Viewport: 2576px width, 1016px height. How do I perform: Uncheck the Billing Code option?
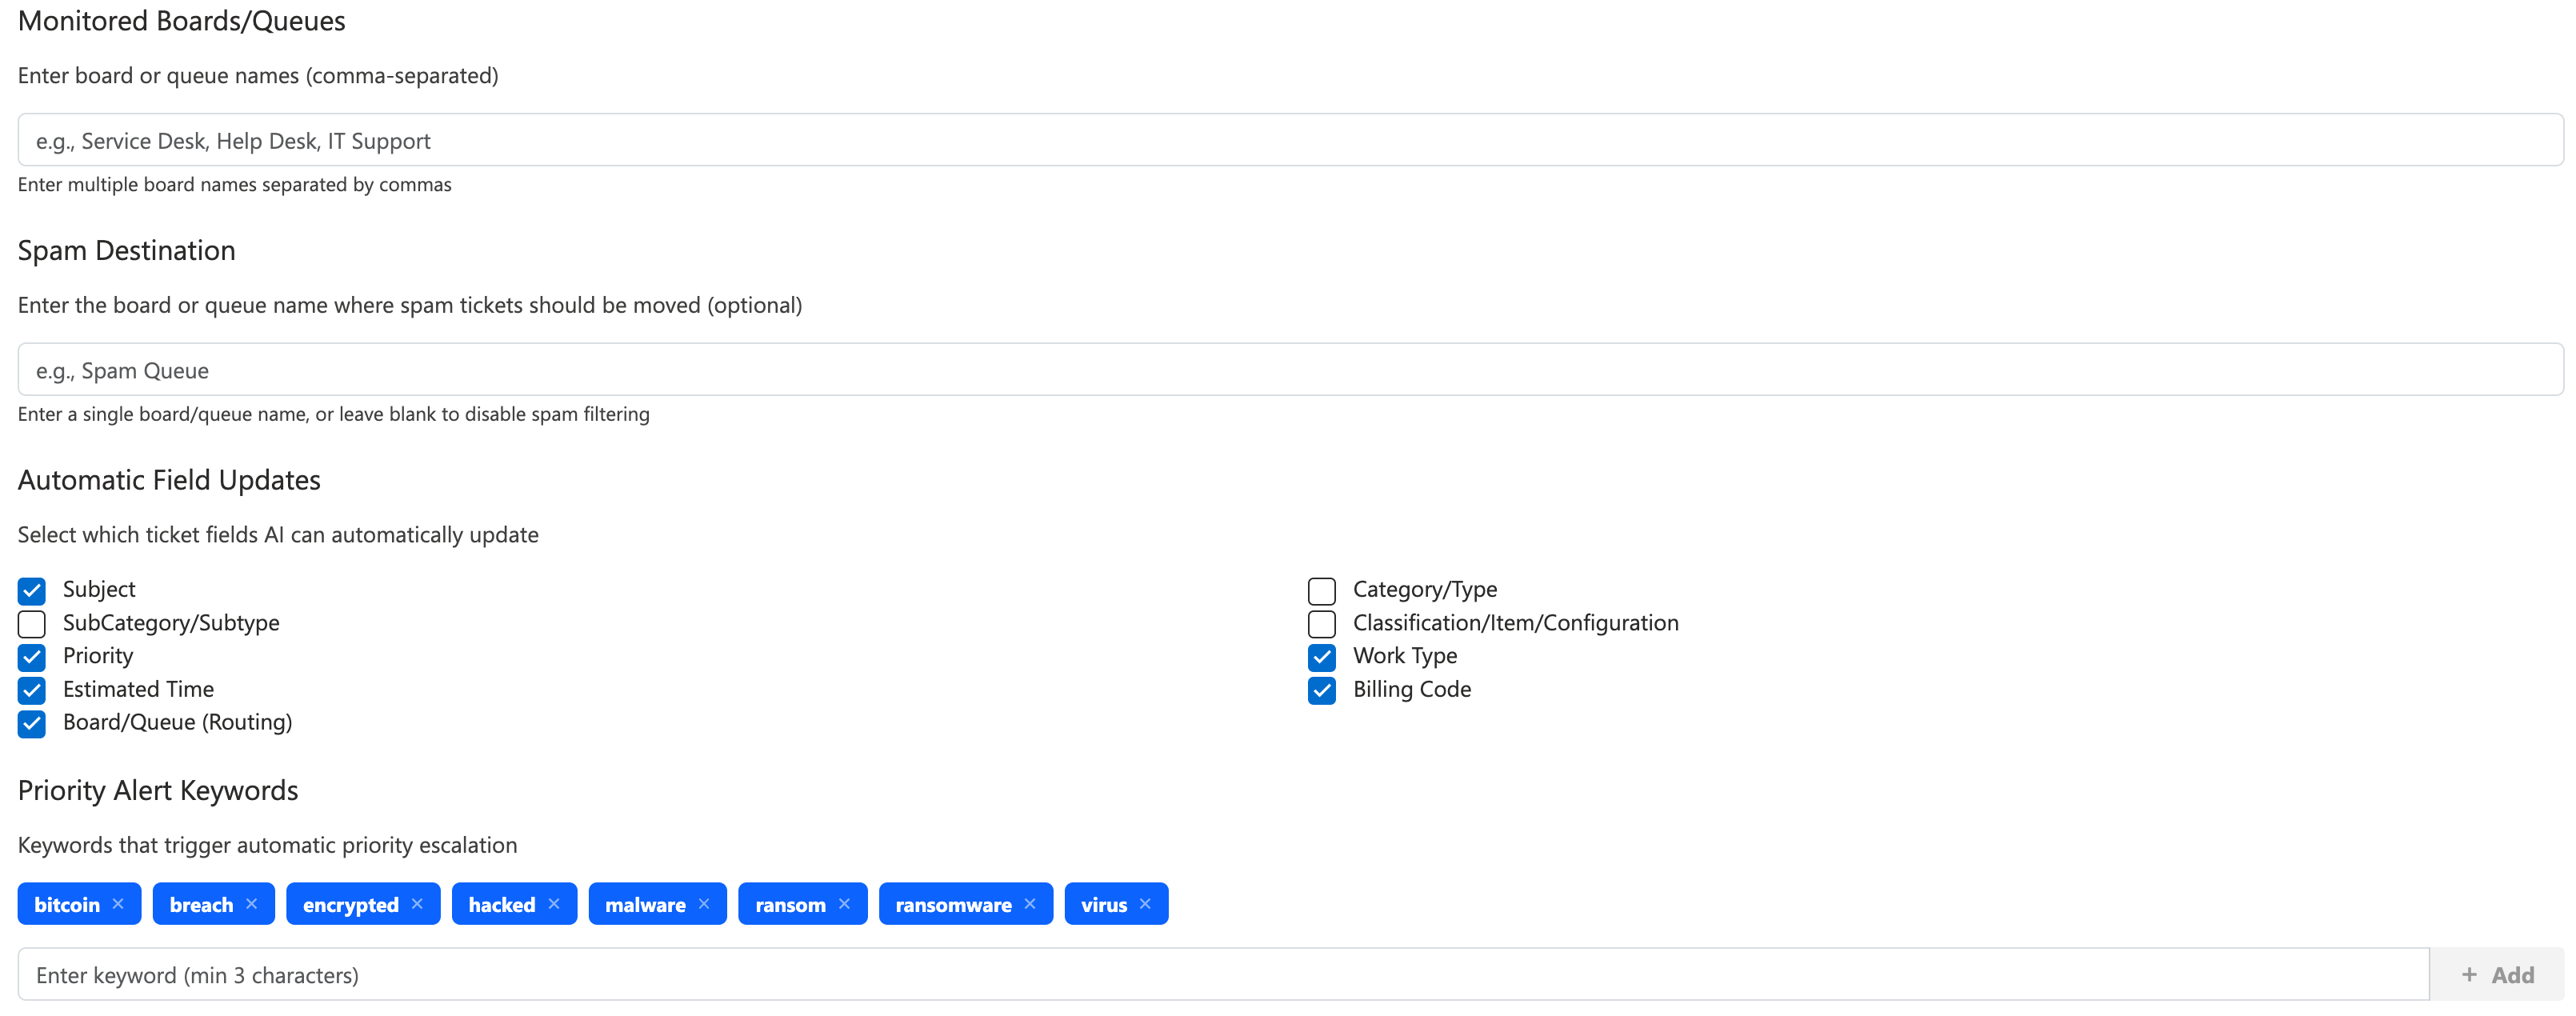click(x=1321, y=691)
